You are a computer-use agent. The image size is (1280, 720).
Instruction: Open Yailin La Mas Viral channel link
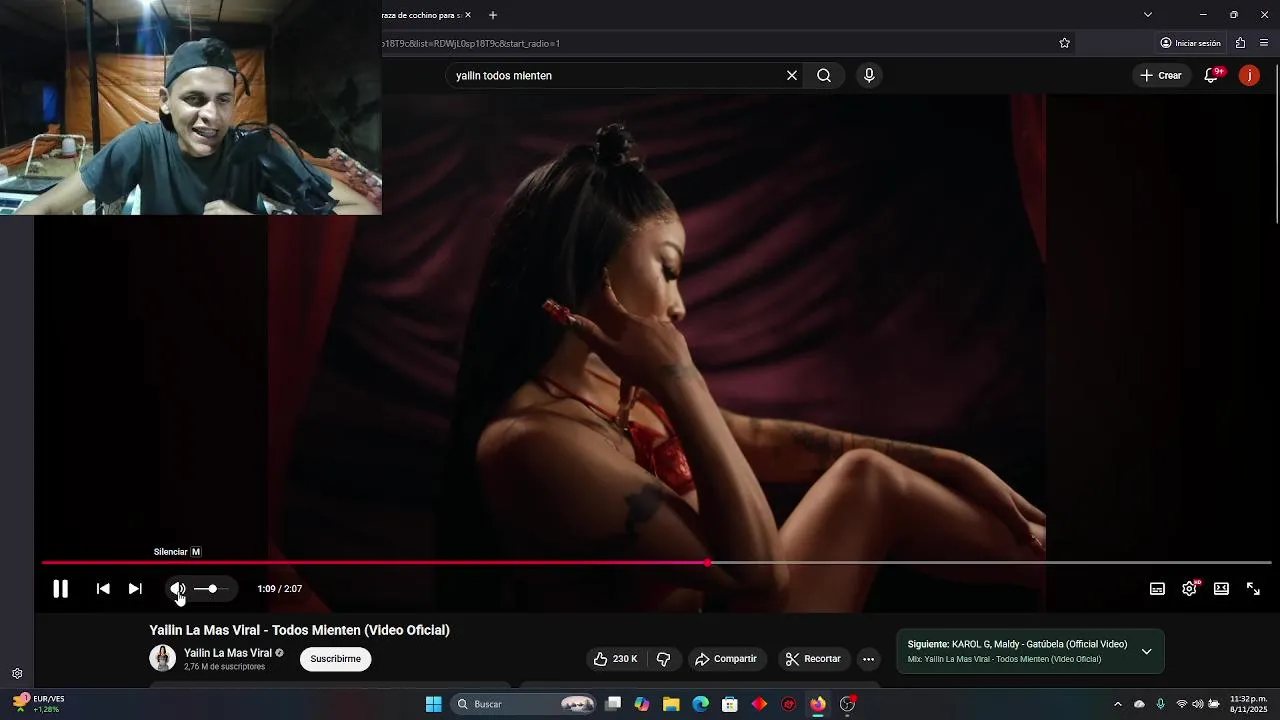pos(228,653)
